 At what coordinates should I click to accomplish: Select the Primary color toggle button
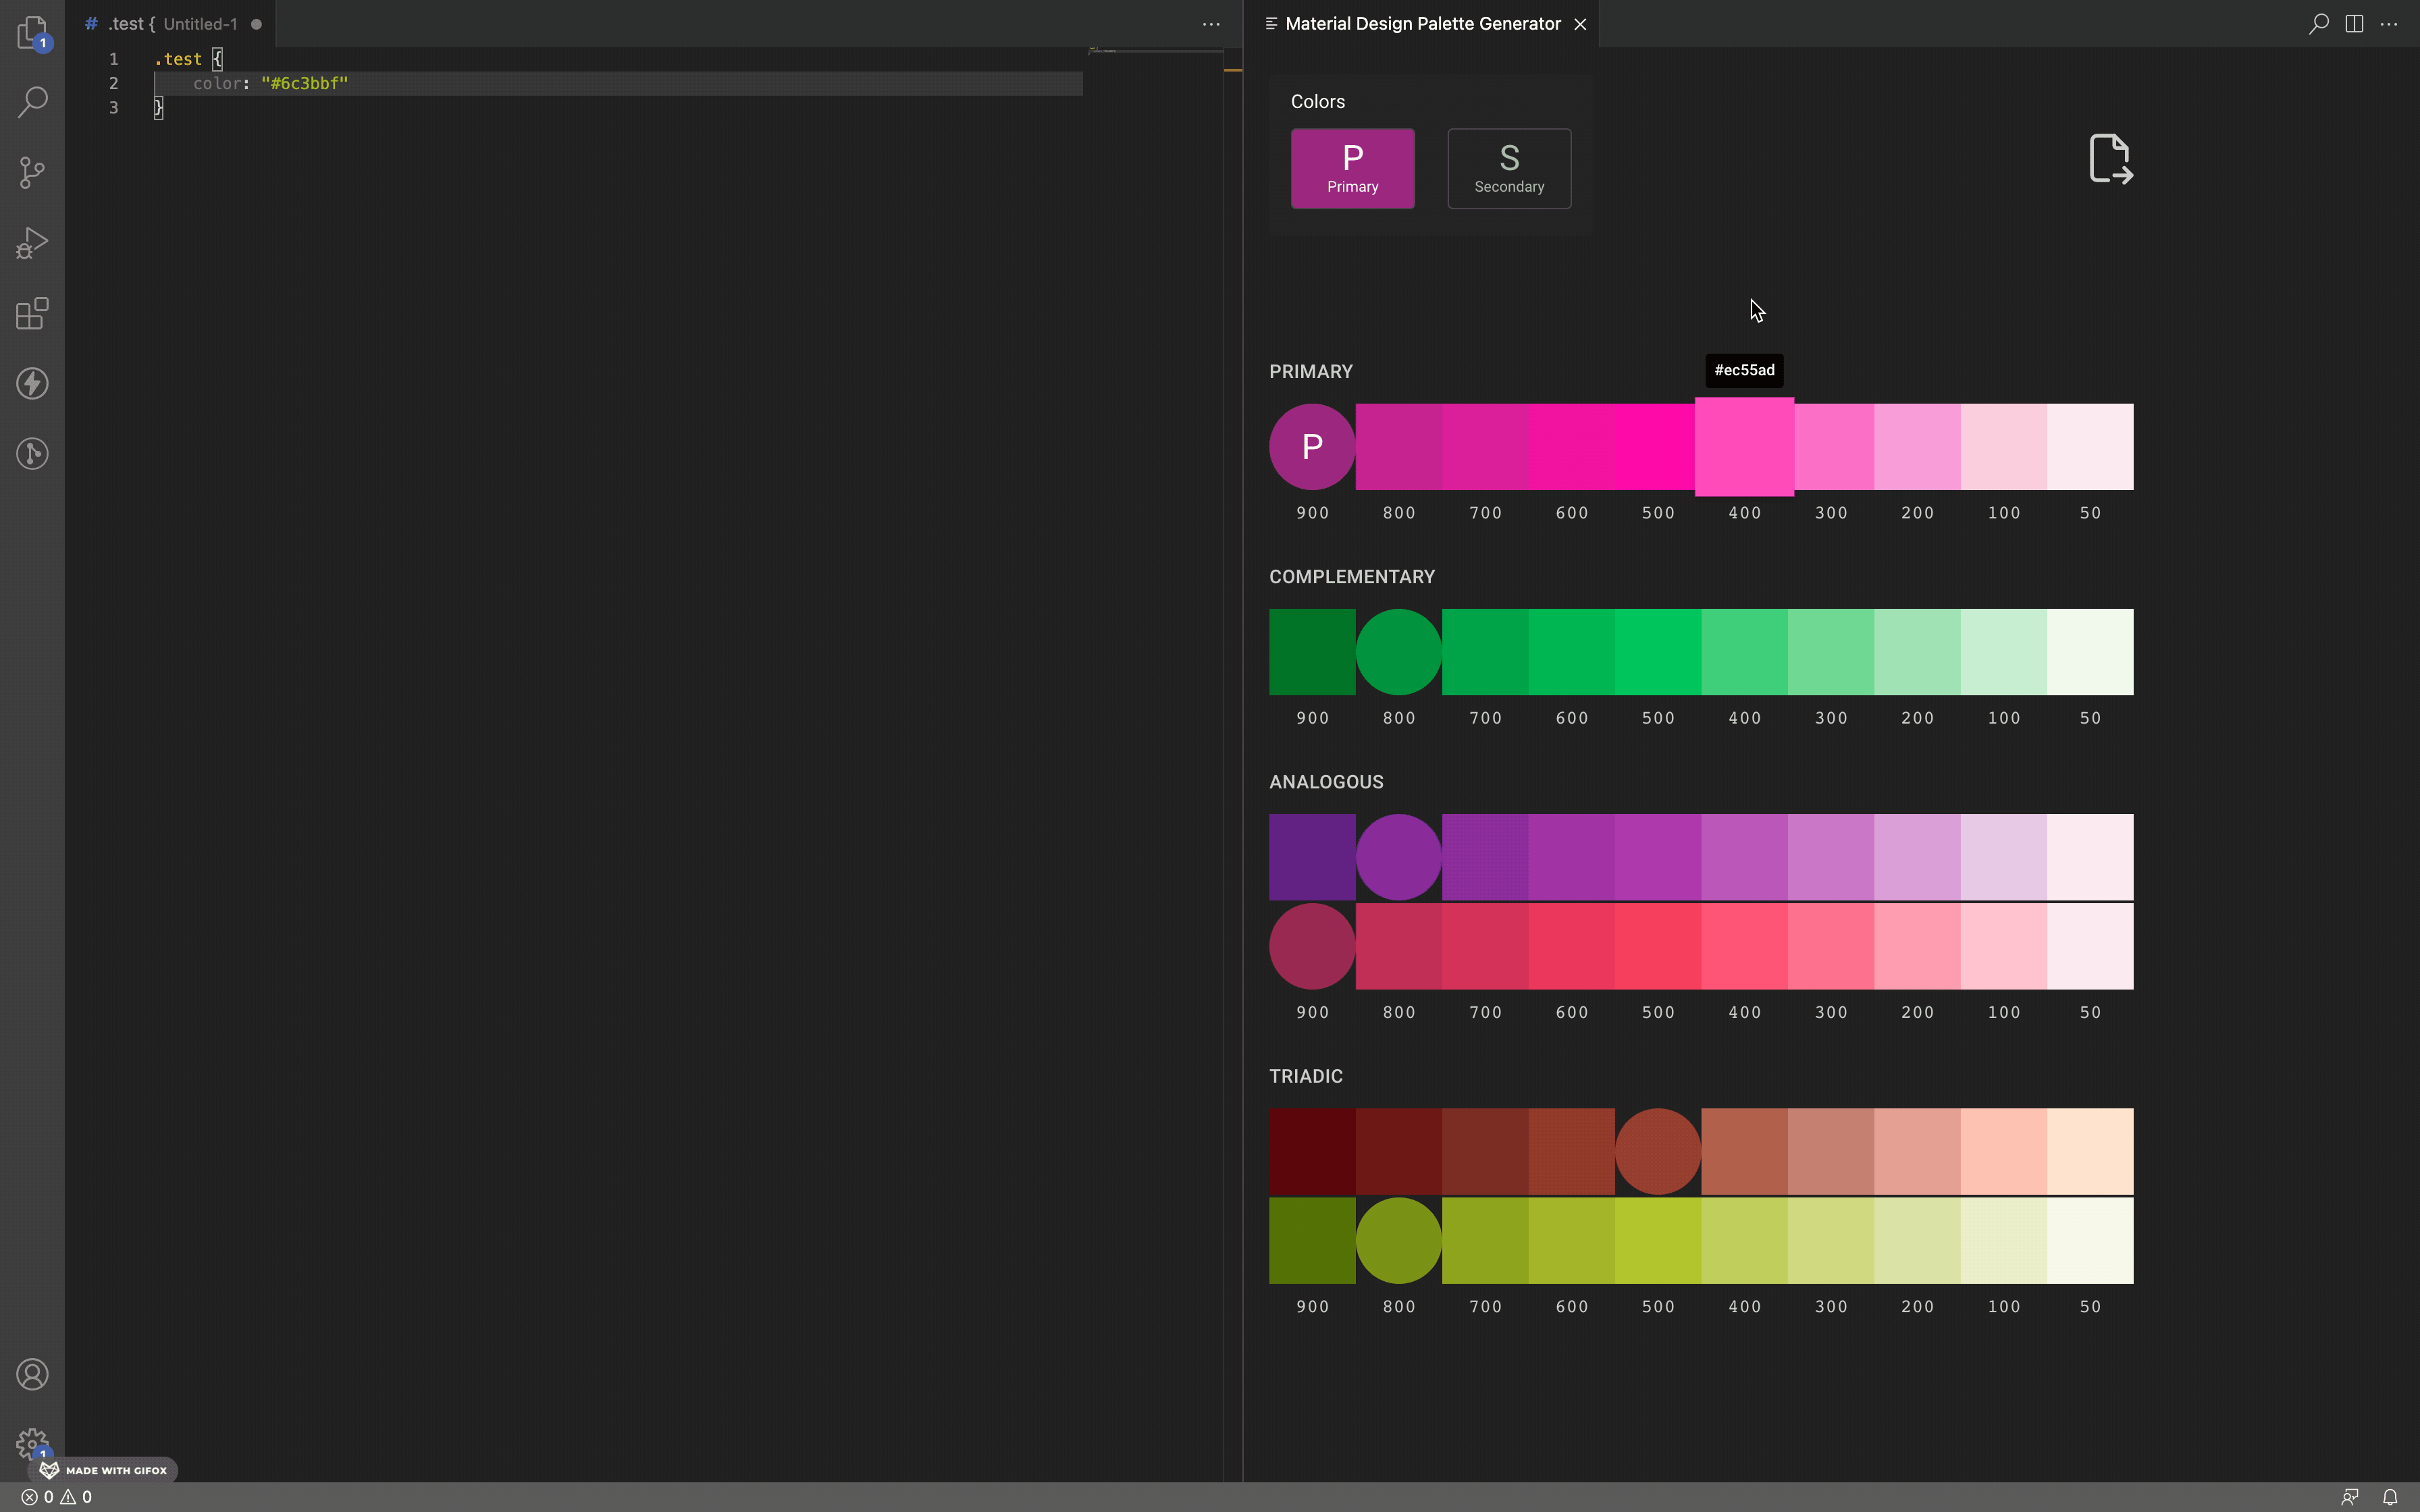1352,168
